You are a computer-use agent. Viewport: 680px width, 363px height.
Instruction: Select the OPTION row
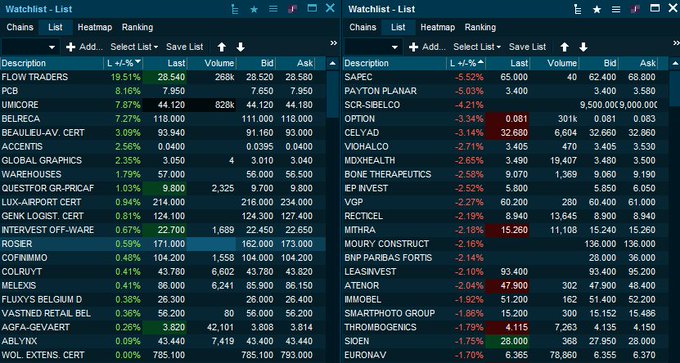click(x=506, y=119)
